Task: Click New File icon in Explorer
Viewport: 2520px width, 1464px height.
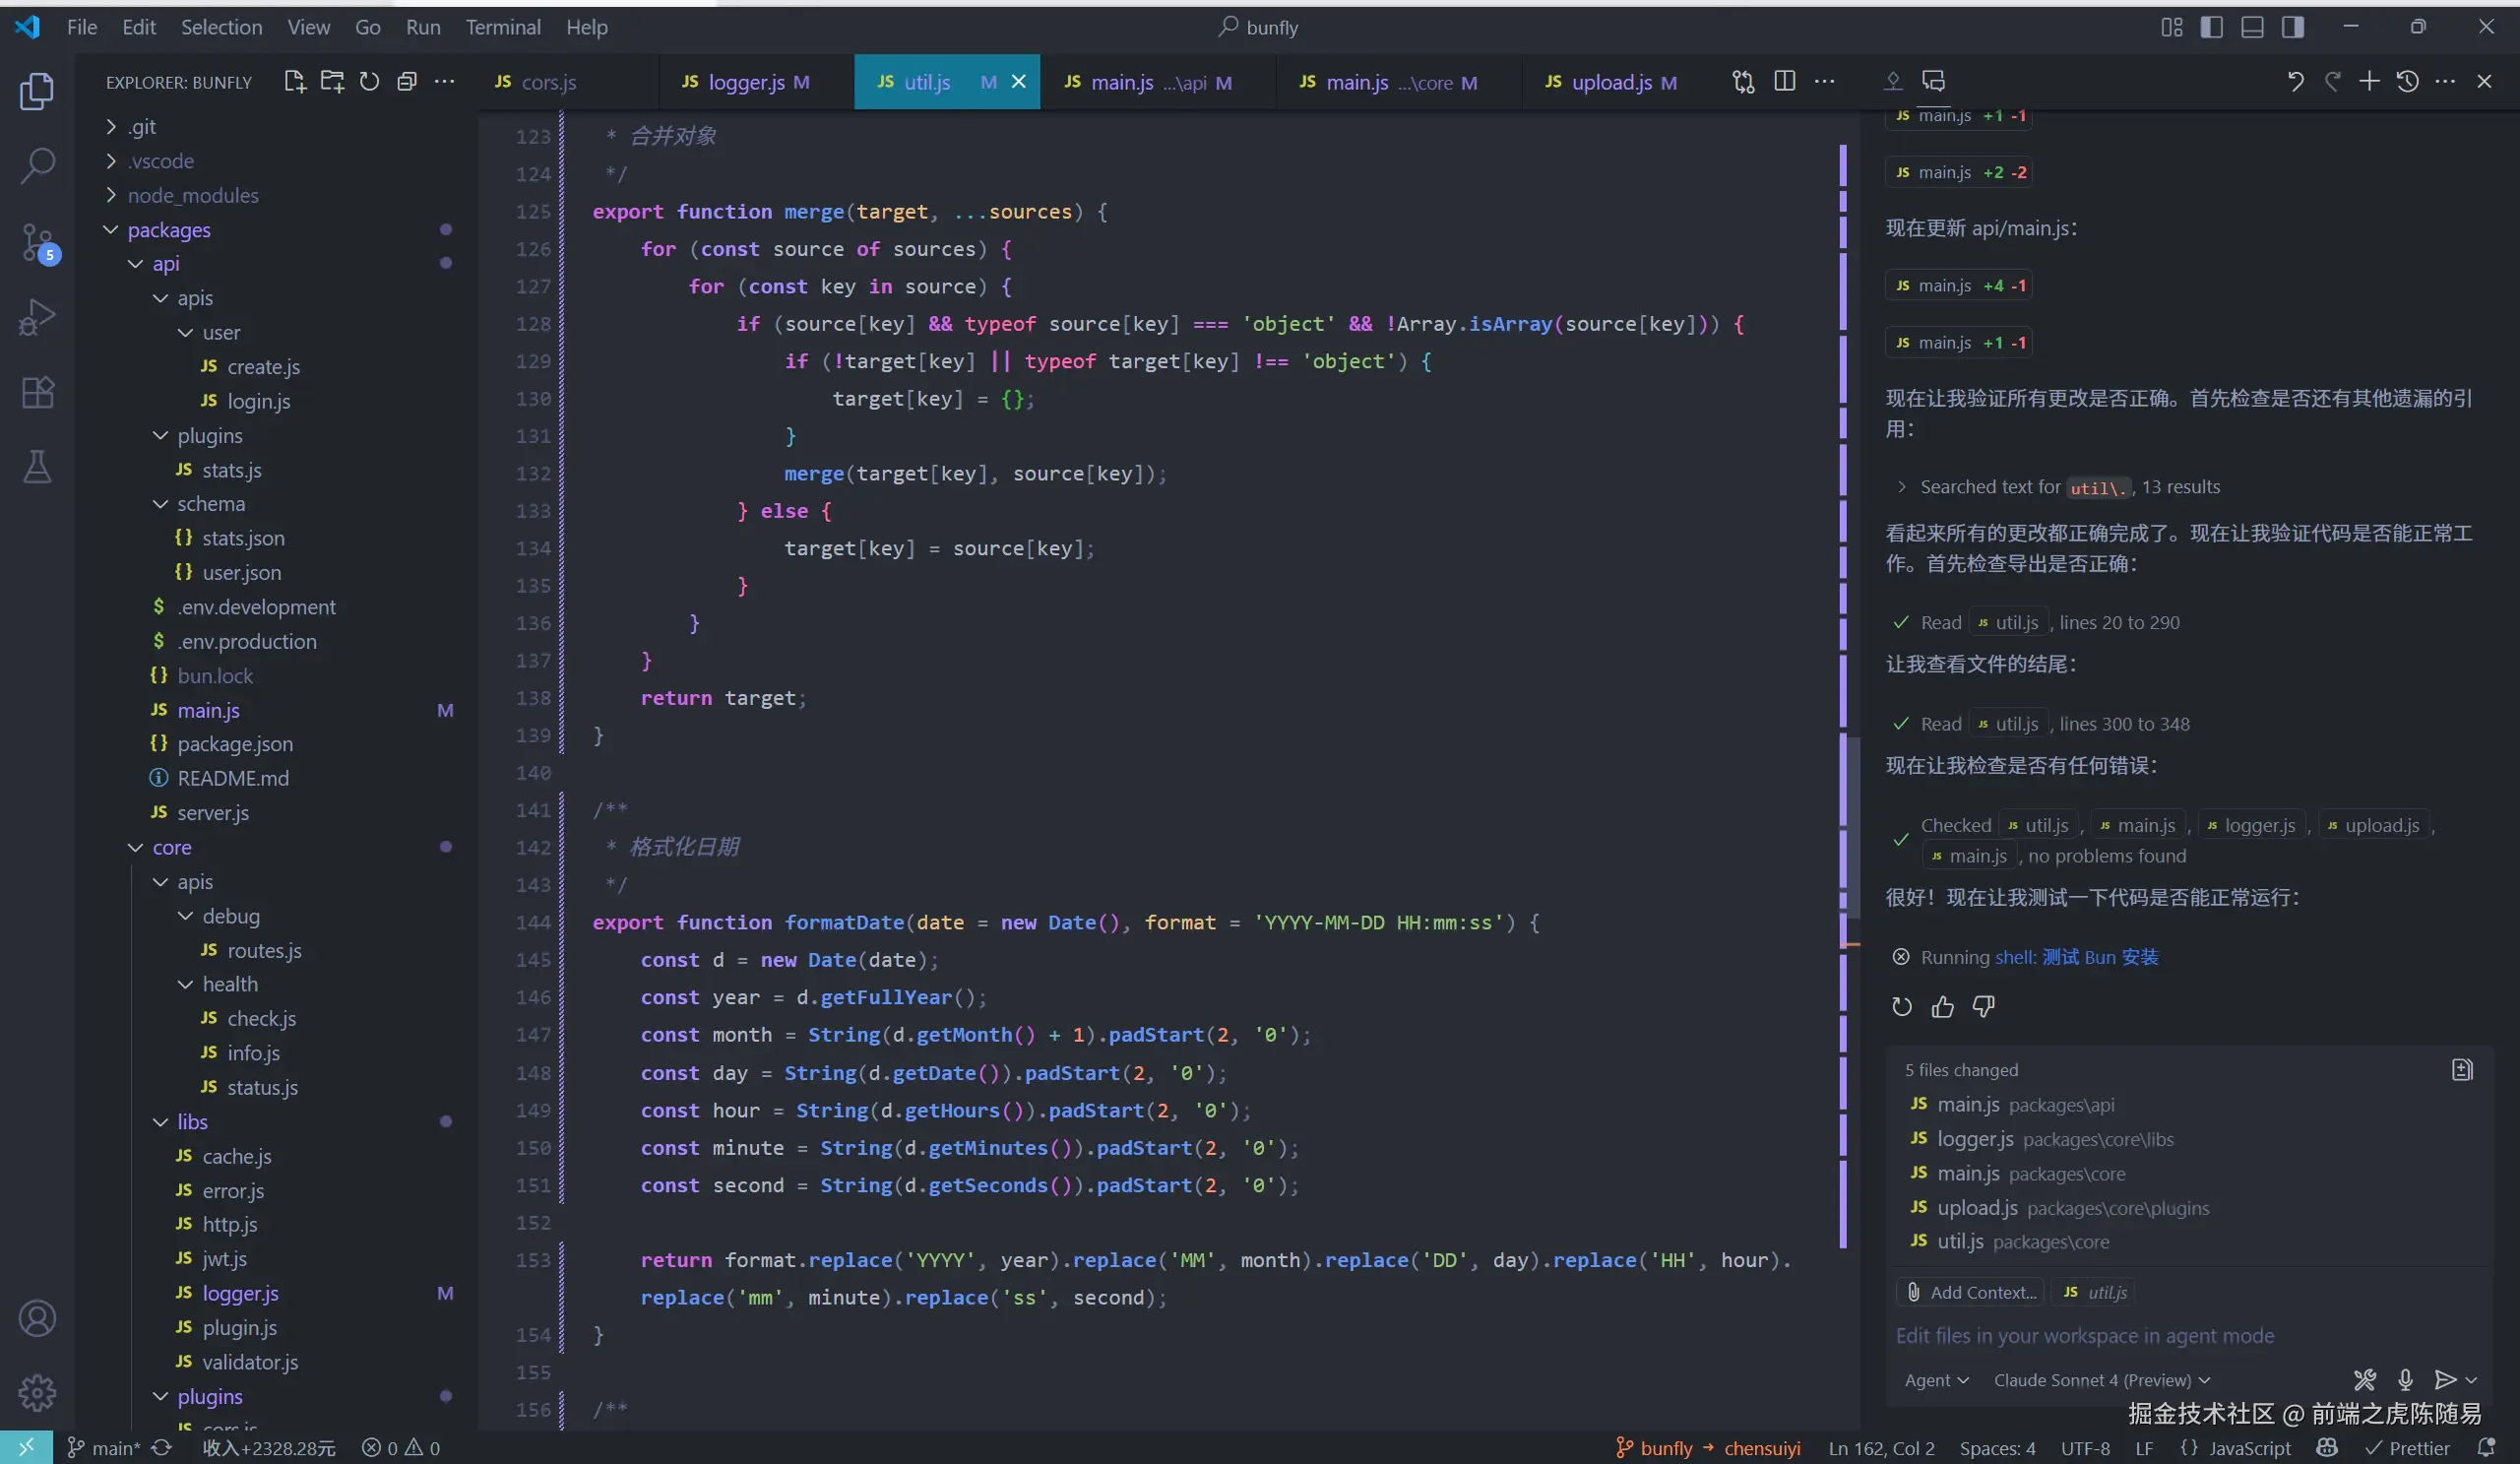Action: point(294,82)
